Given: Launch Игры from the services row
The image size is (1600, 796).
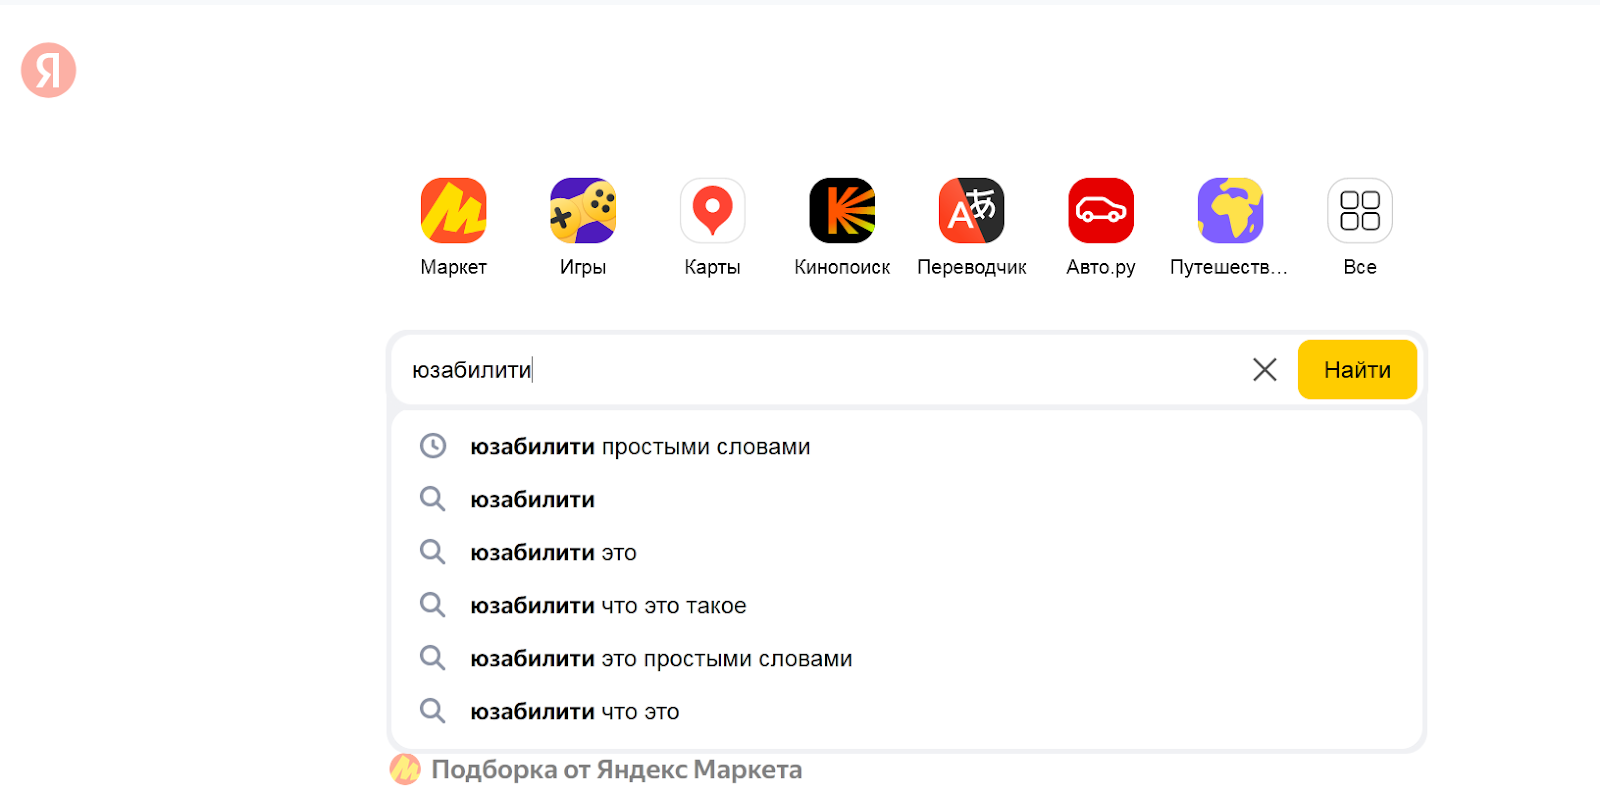Looking at the screenshot, I should [582, 210].
